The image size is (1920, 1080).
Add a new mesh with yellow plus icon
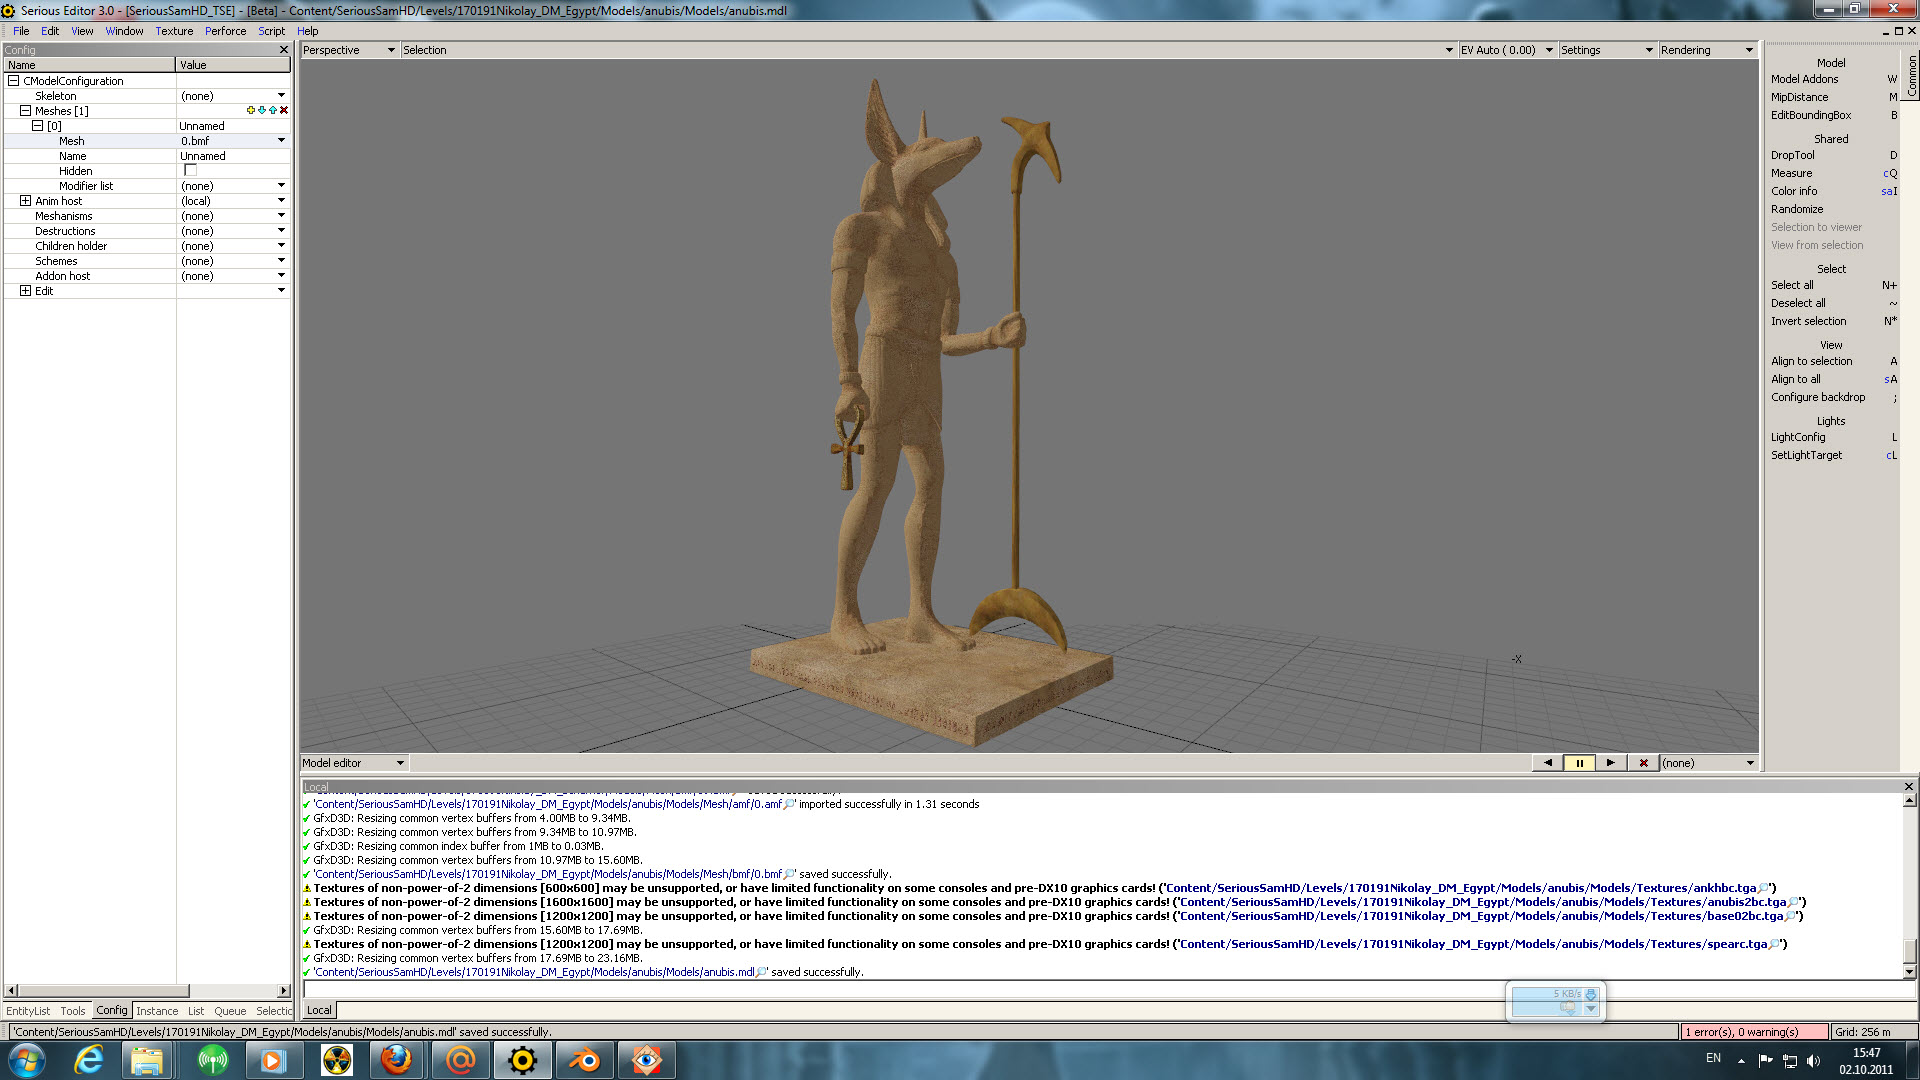click(250, 111)
